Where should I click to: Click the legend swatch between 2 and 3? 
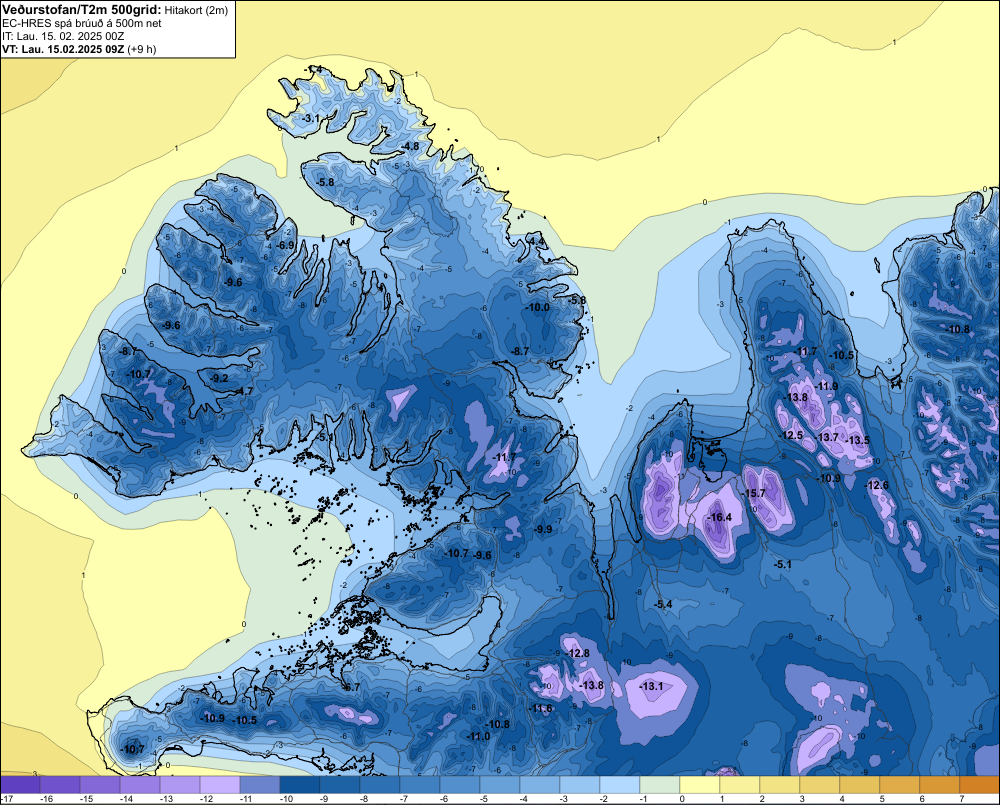780,785
